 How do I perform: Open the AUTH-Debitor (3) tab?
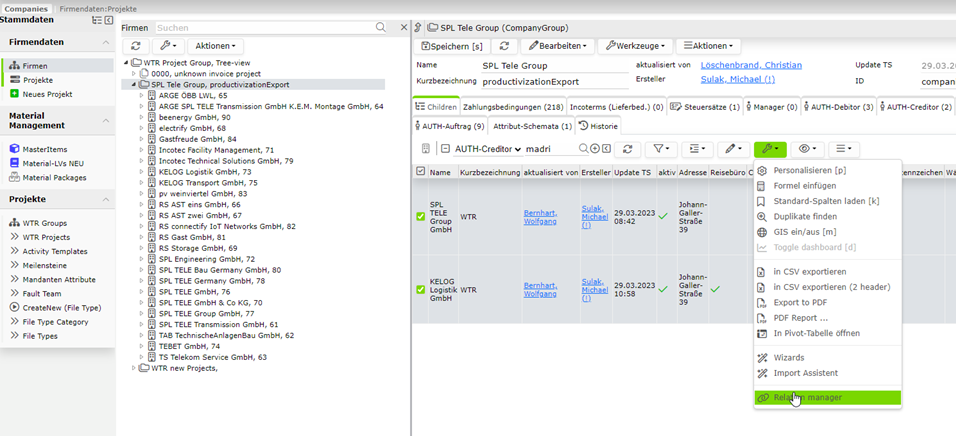click(x=839, y=107)
